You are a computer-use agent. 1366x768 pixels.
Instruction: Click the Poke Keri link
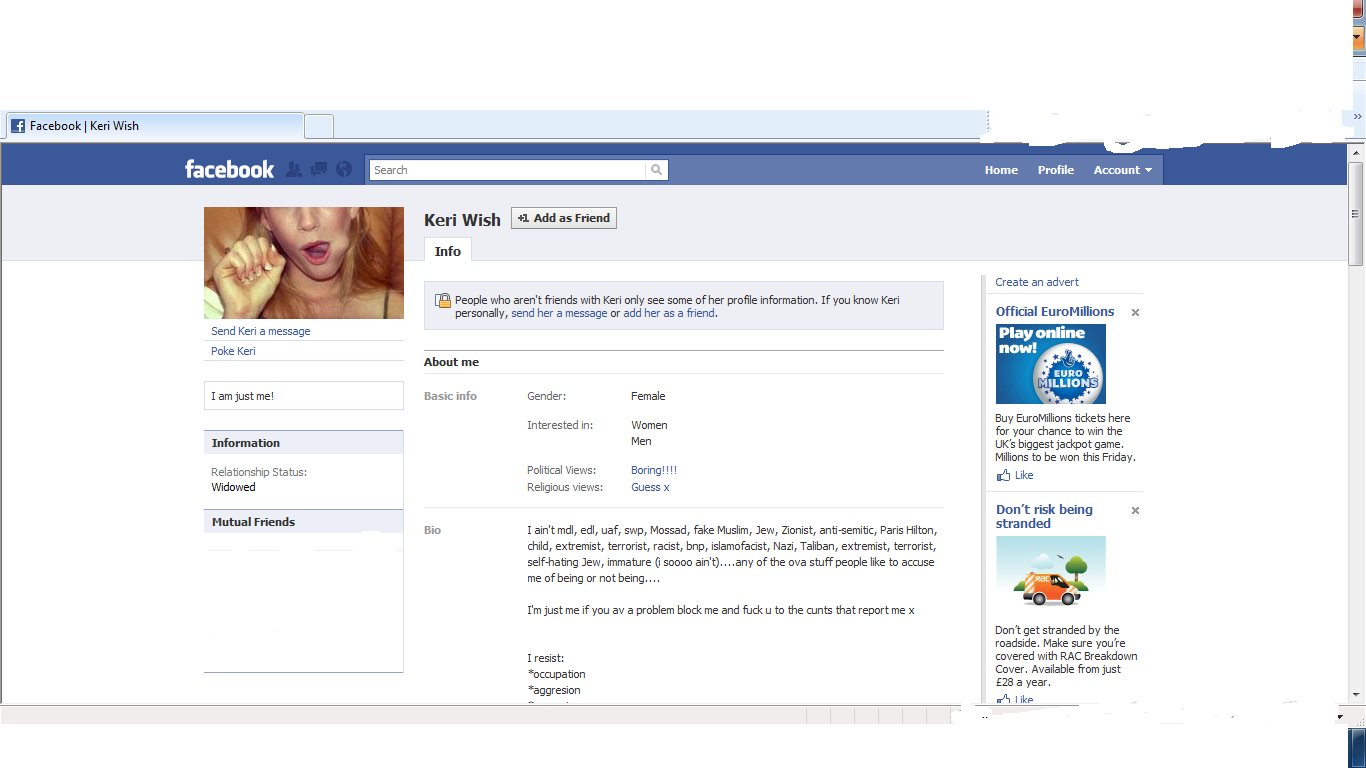233,351
